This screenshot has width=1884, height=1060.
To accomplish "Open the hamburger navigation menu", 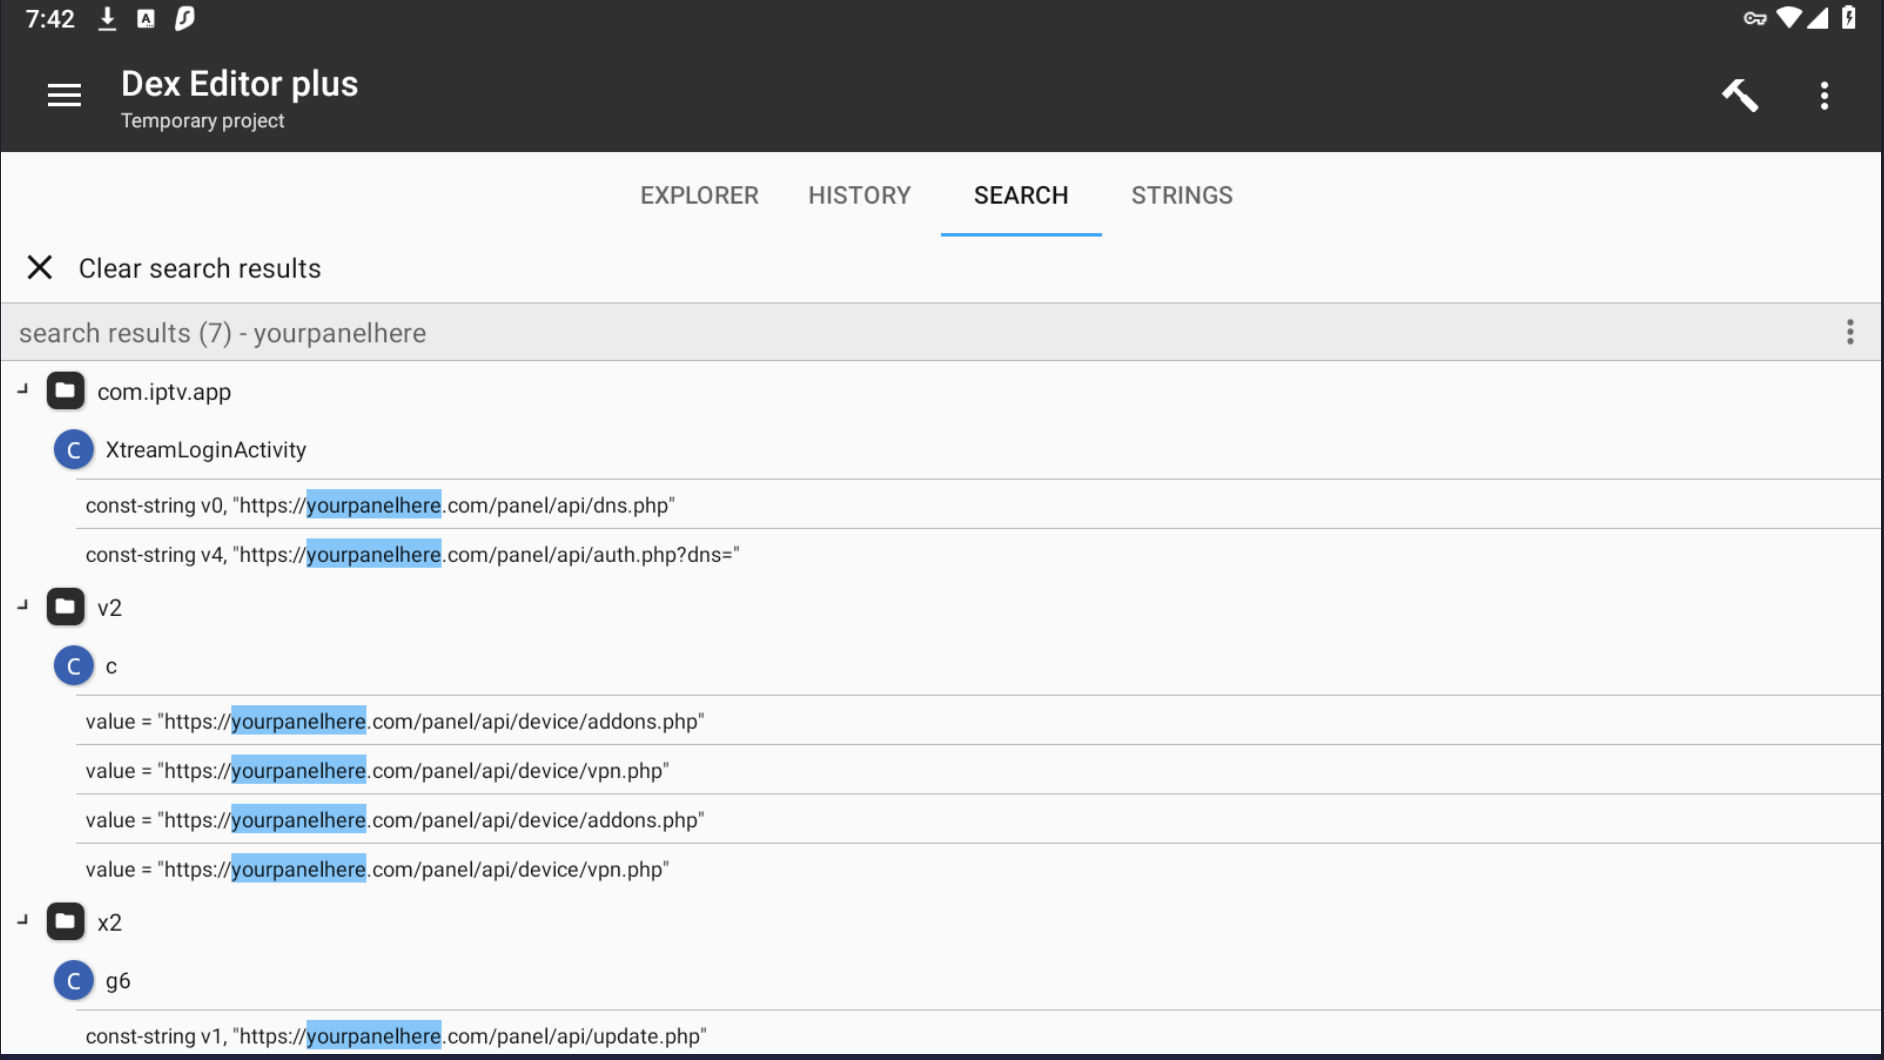I will click(64, 95).
